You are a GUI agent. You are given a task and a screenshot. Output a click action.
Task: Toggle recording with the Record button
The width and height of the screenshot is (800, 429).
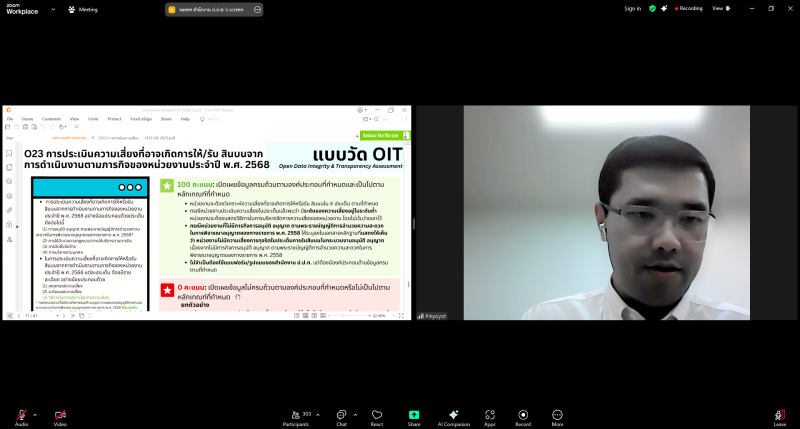click(523, 414)
